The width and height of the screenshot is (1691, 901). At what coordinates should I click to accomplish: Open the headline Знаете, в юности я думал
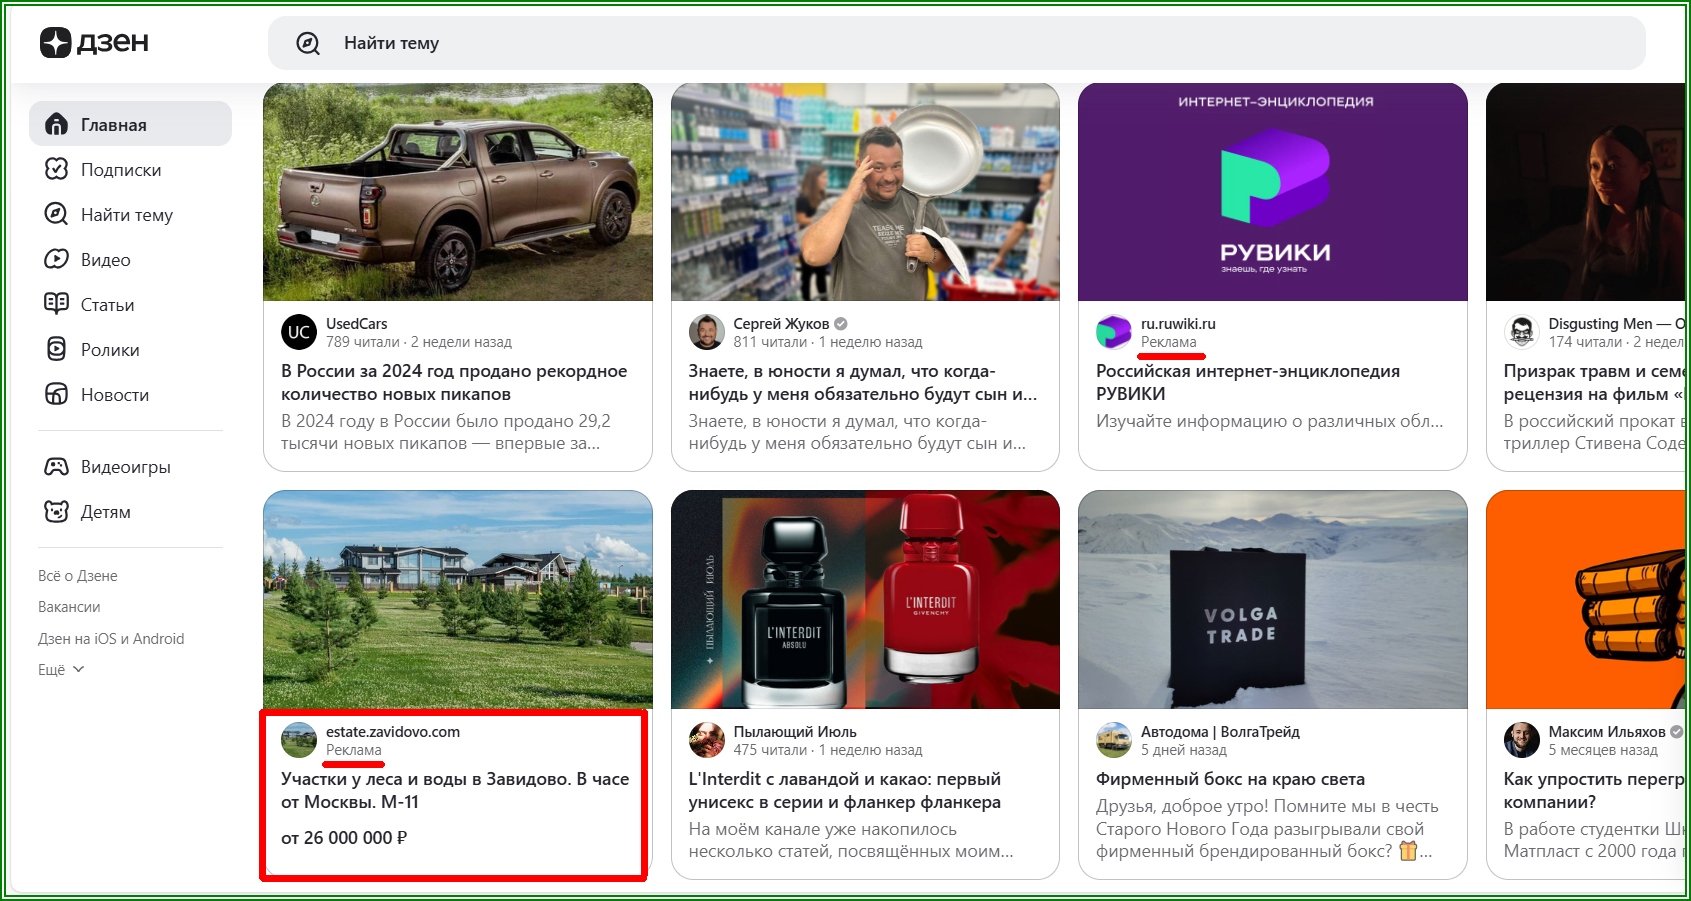pos(862,382)
